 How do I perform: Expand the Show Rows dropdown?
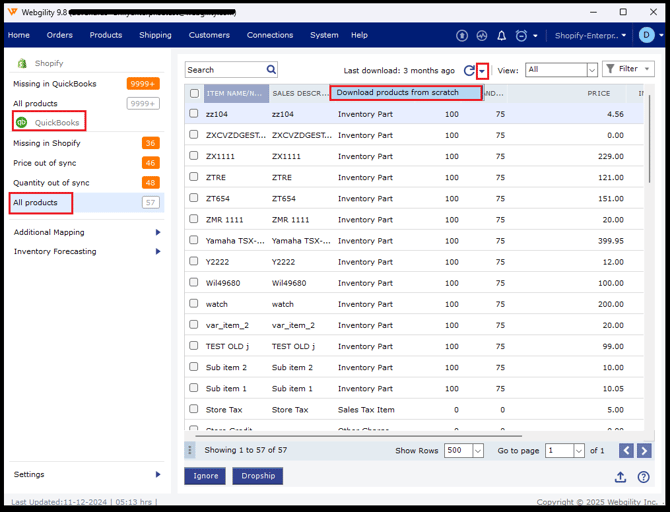click(x=464, y=451)
